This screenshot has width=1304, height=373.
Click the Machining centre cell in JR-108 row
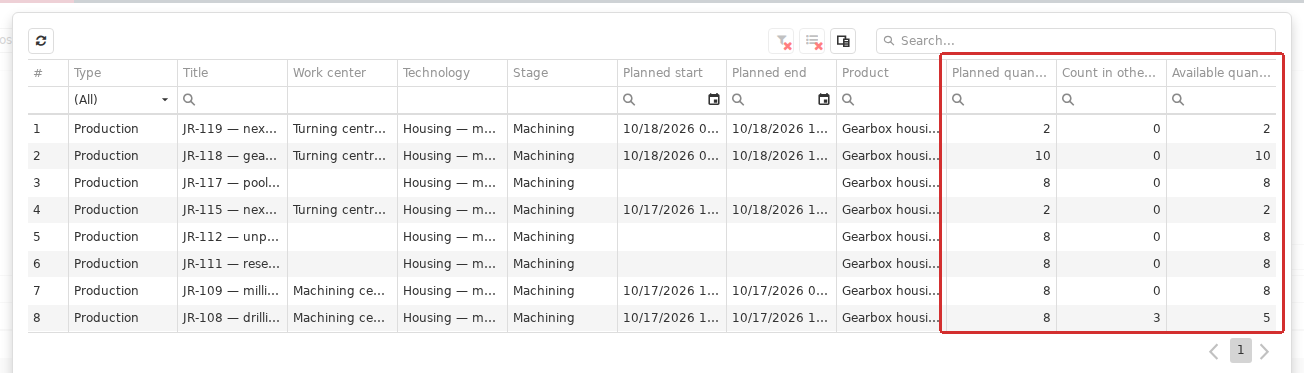(x=342, y=318)
